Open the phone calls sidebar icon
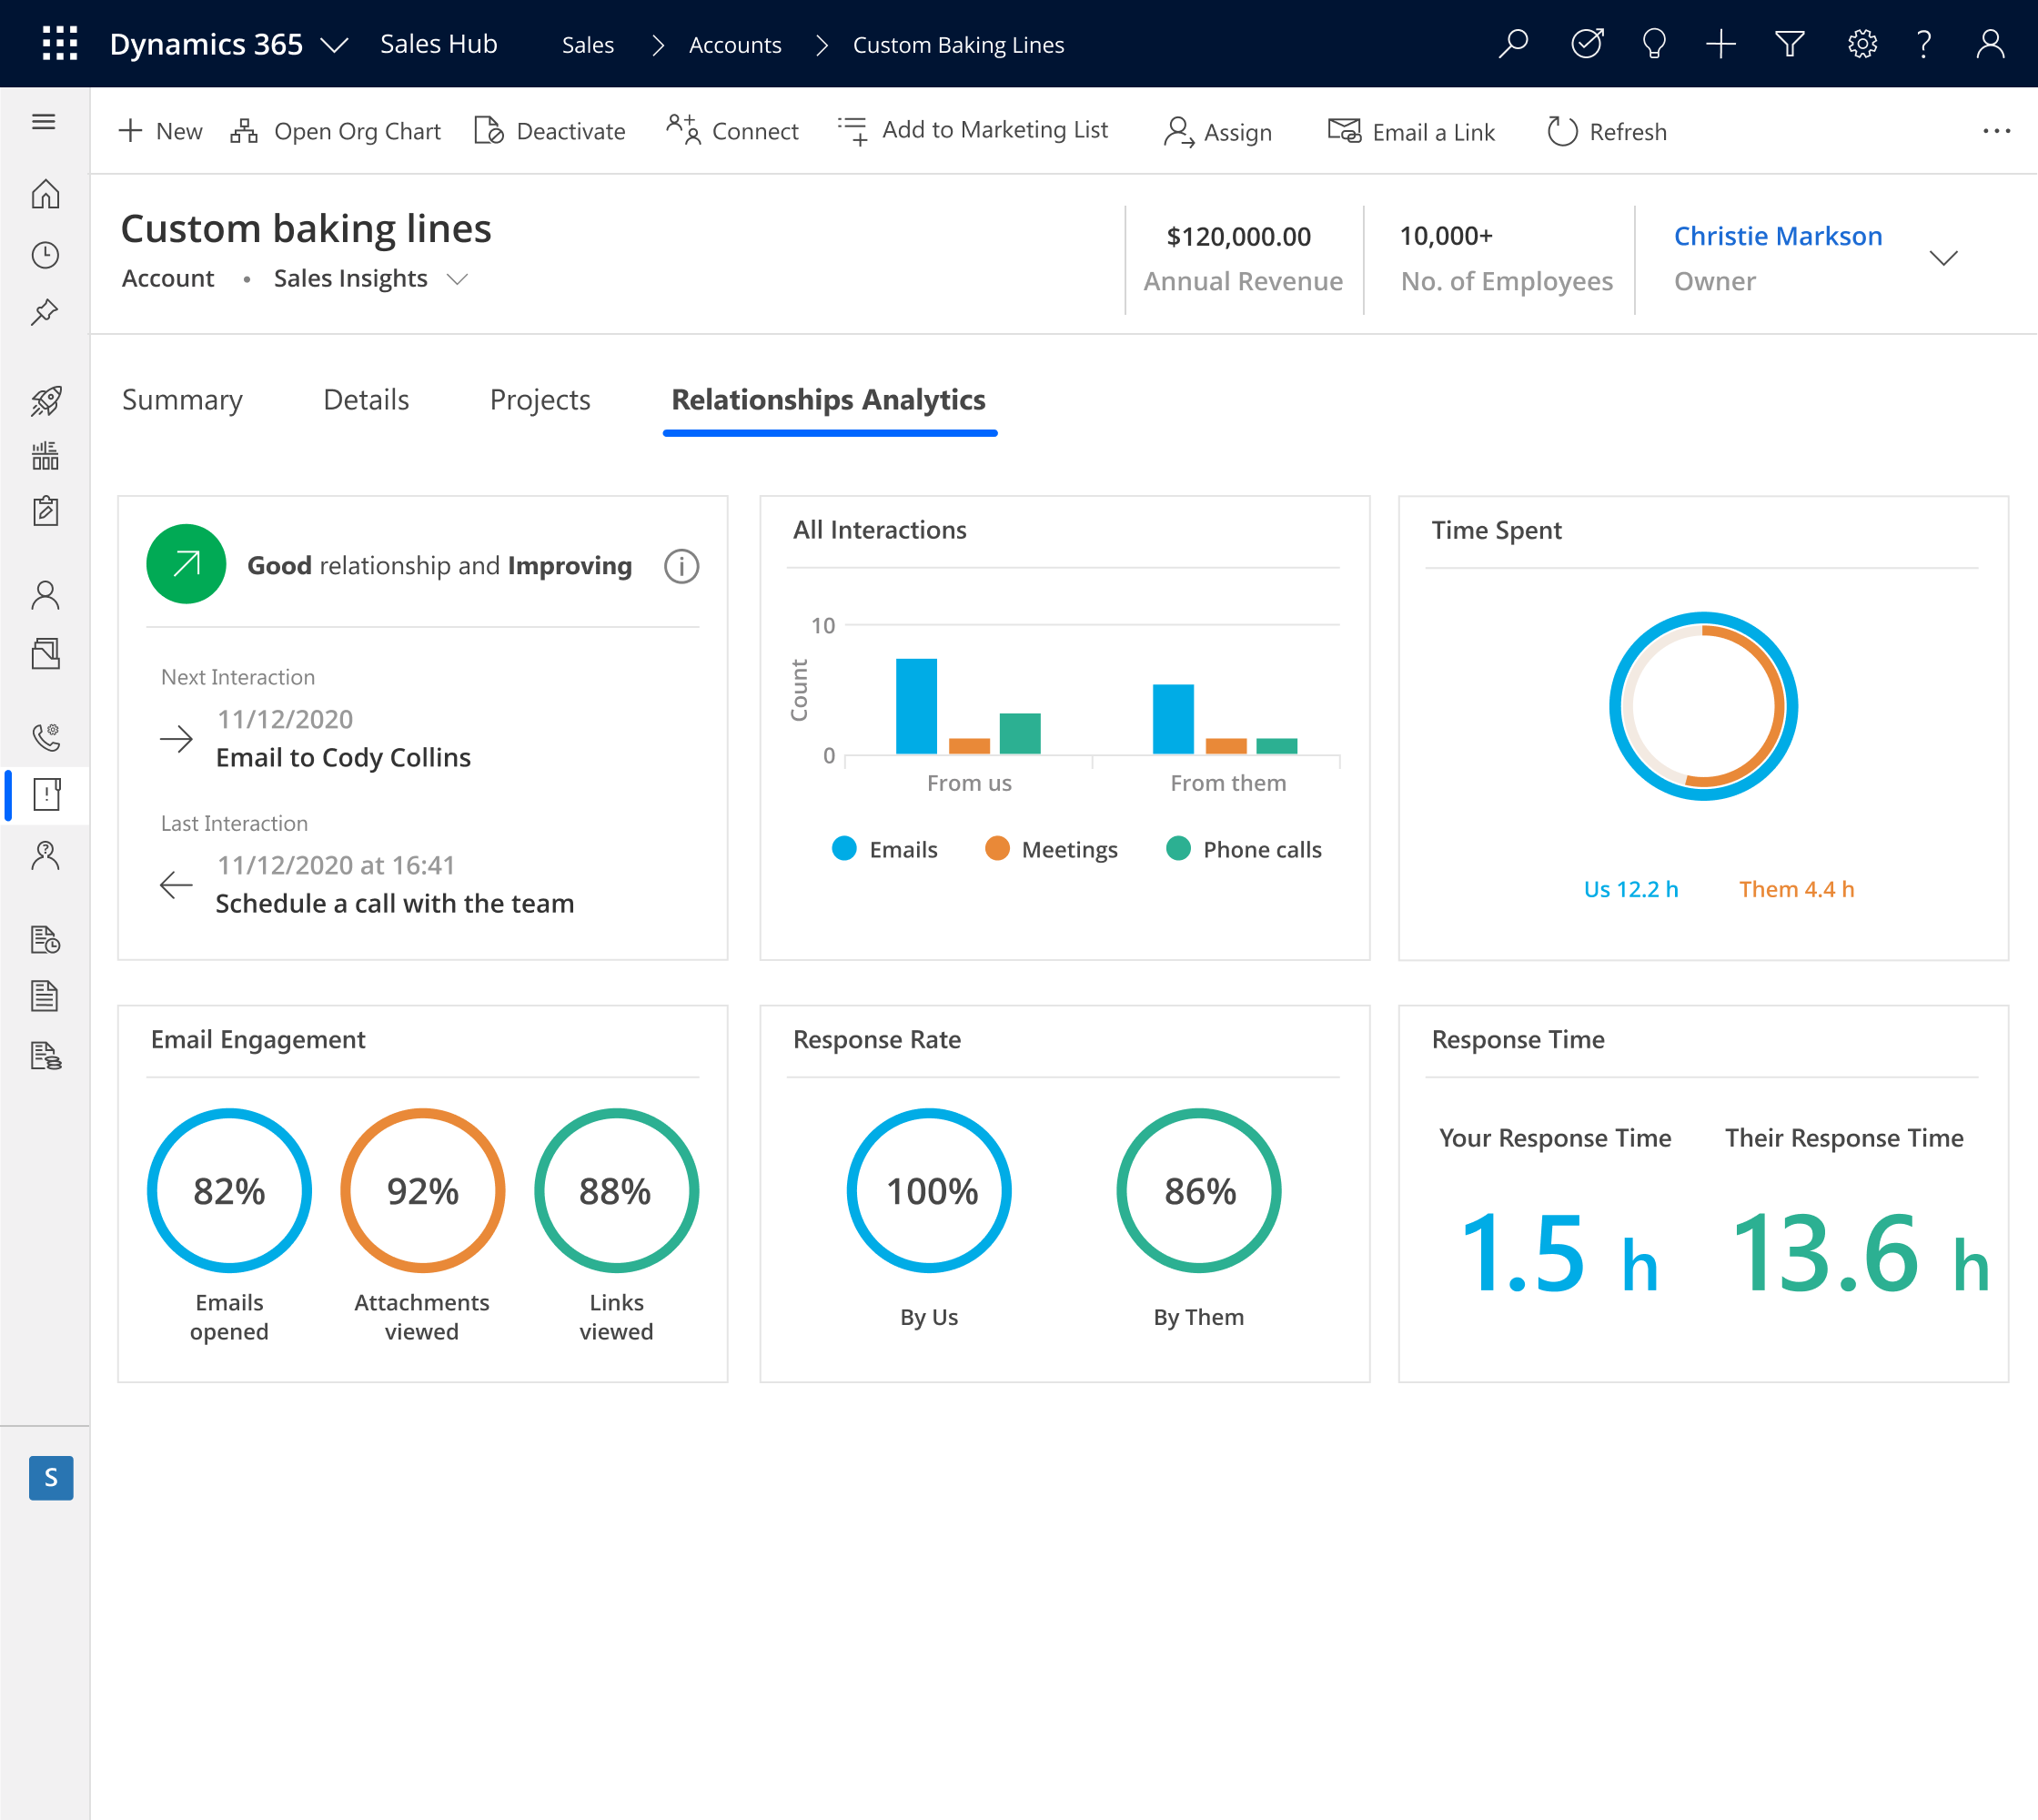The height and width of the screenshot is (1820, 2038). pos(45,737)
